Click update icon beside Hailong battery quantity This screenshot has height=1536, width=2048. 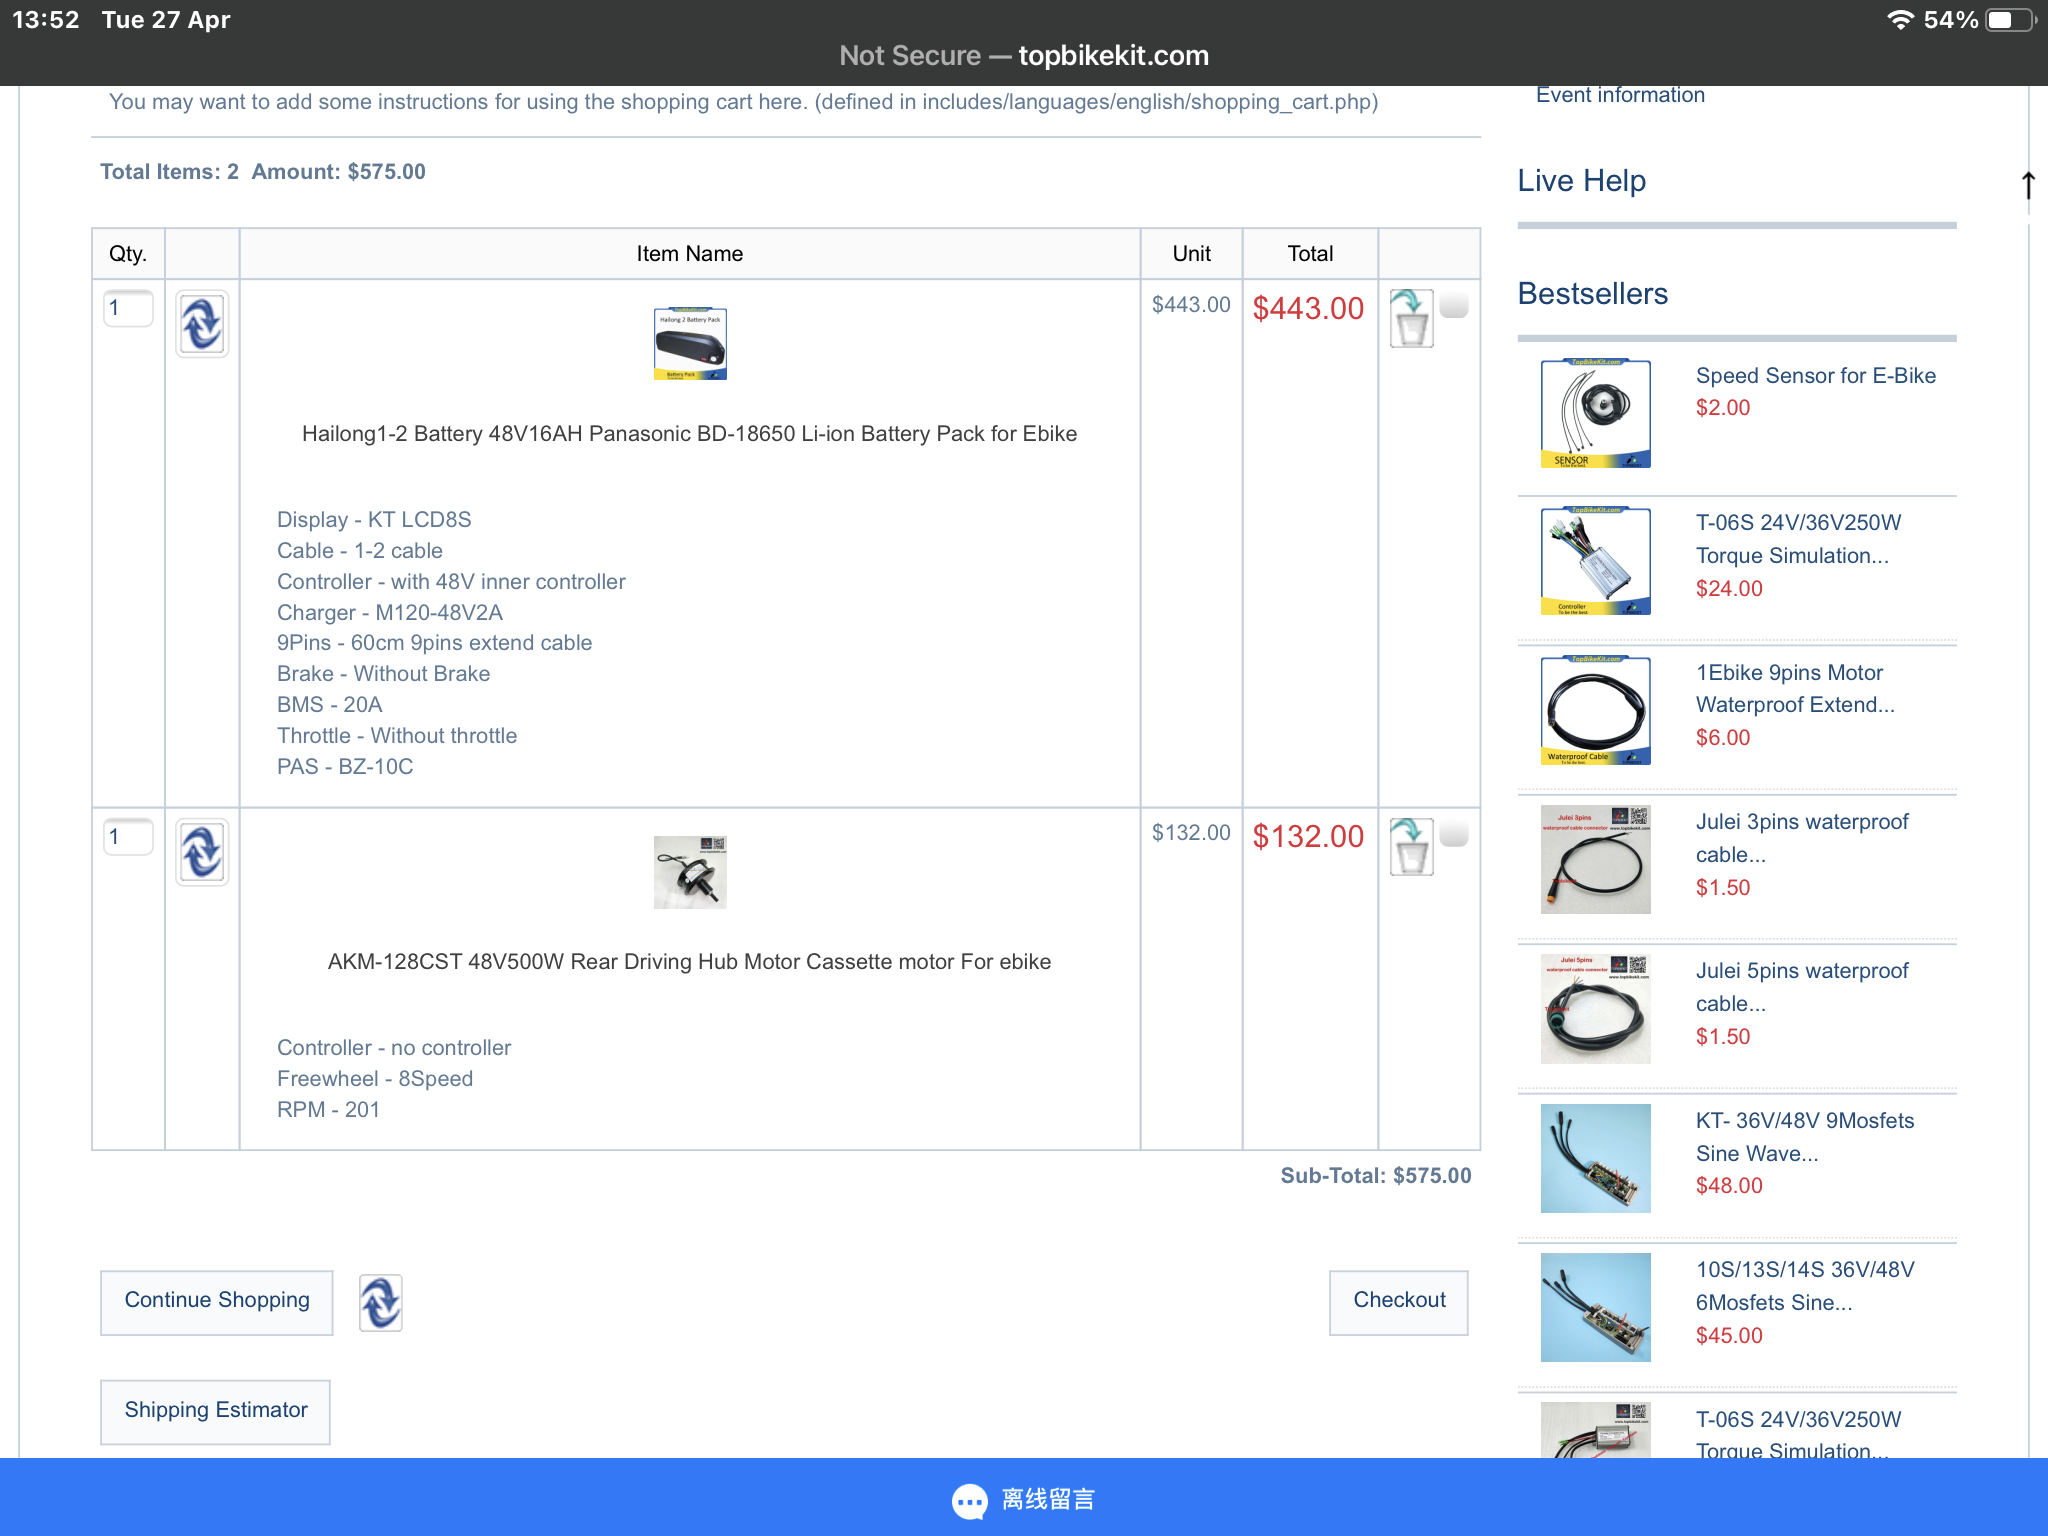coord(202,324)
